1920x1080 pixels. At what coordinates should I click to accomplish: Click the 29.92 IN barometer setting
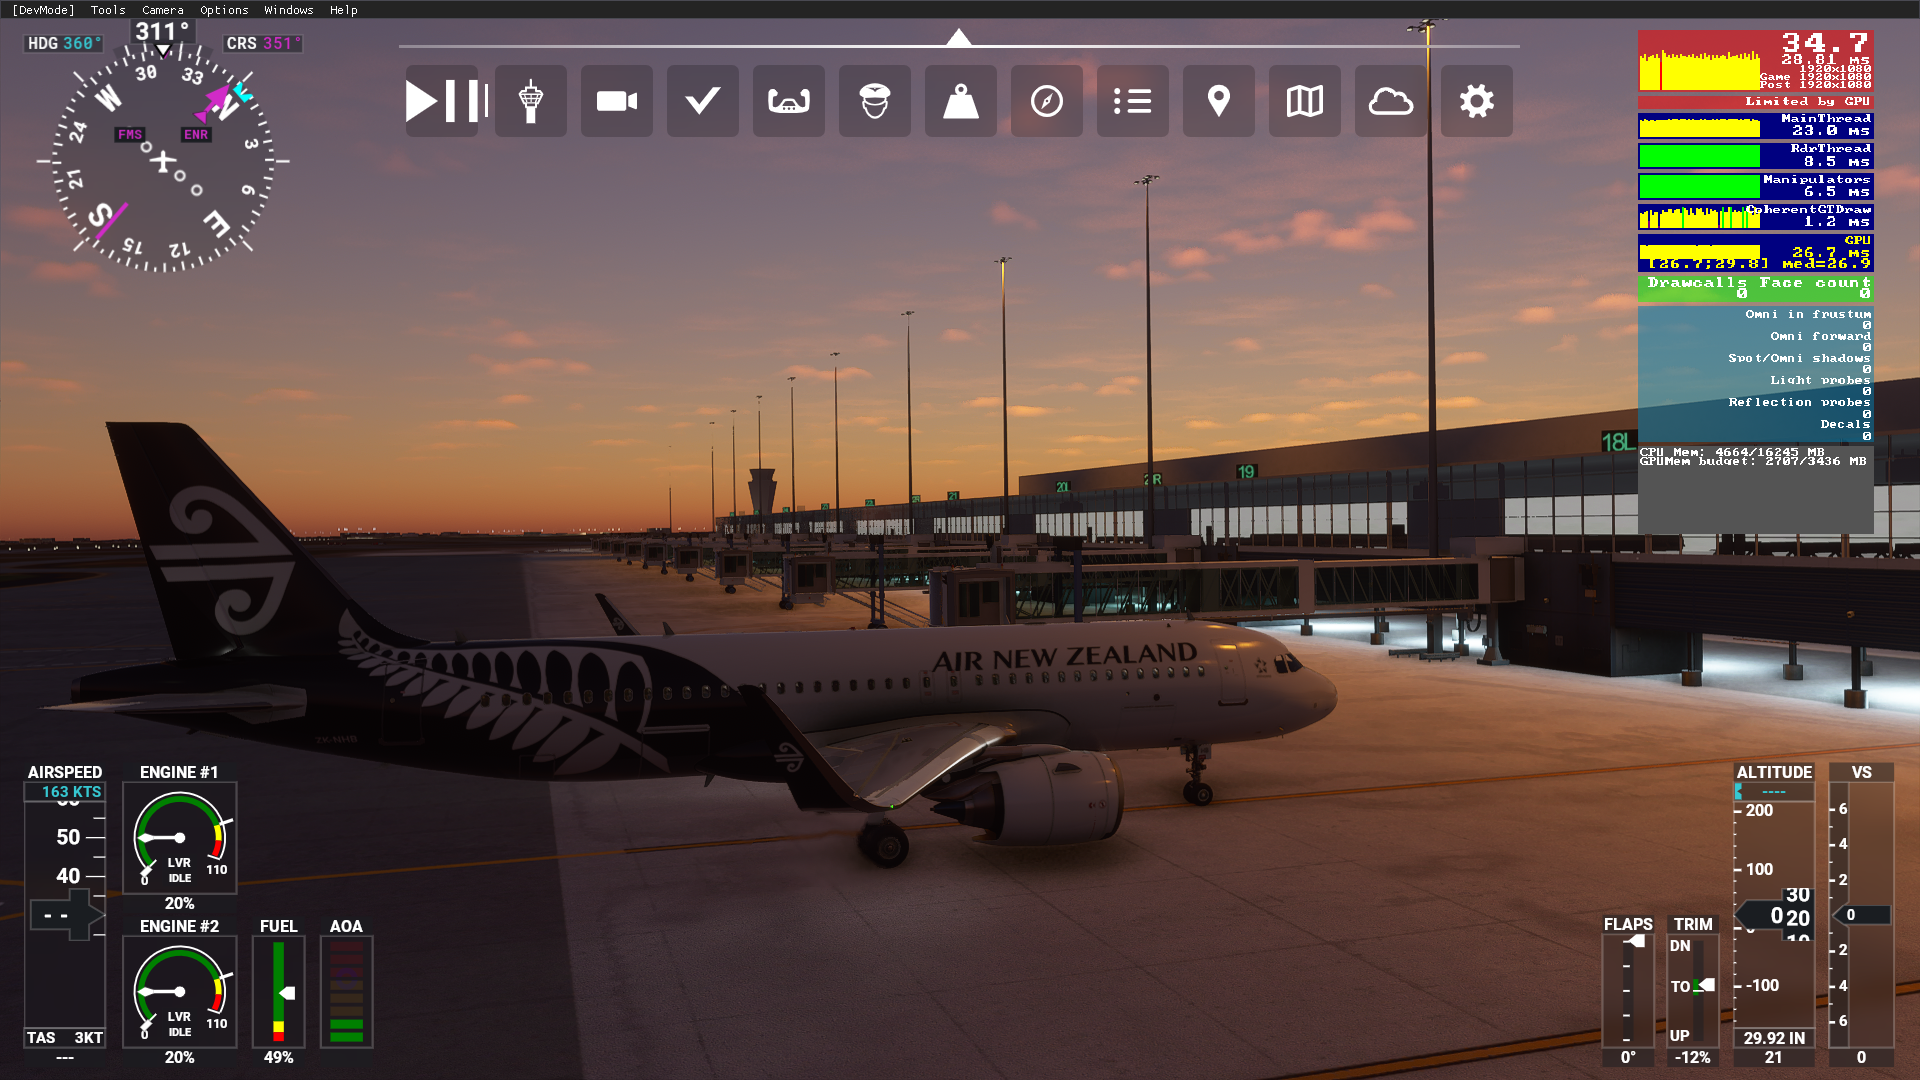click(1775, 1038)
